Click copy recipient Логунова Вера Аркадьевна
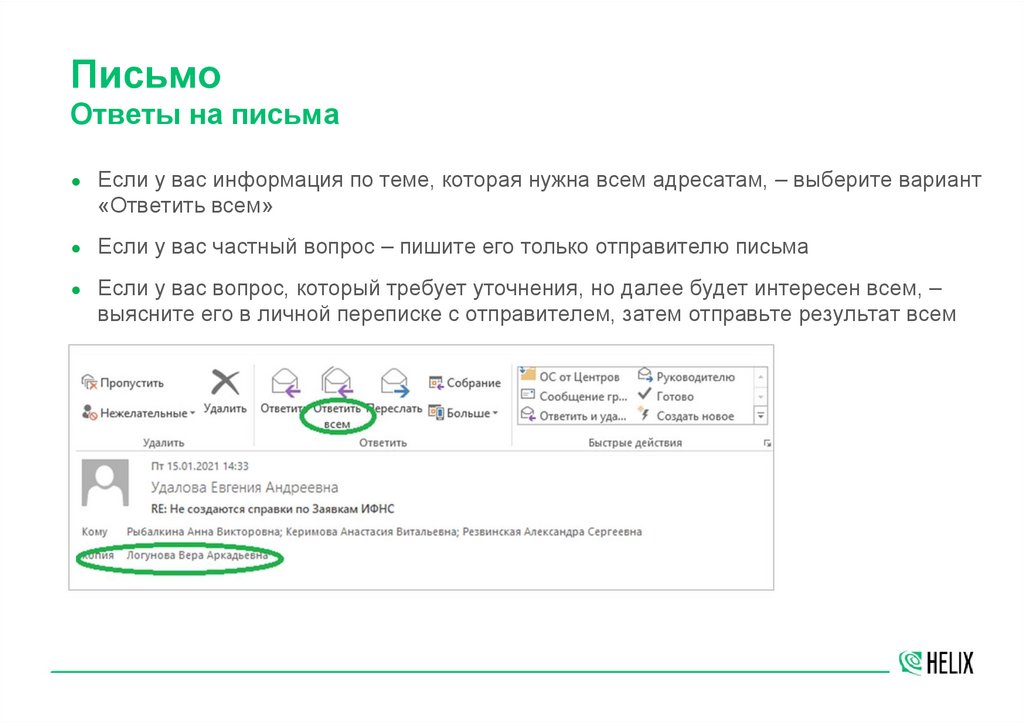 [197, 555]
